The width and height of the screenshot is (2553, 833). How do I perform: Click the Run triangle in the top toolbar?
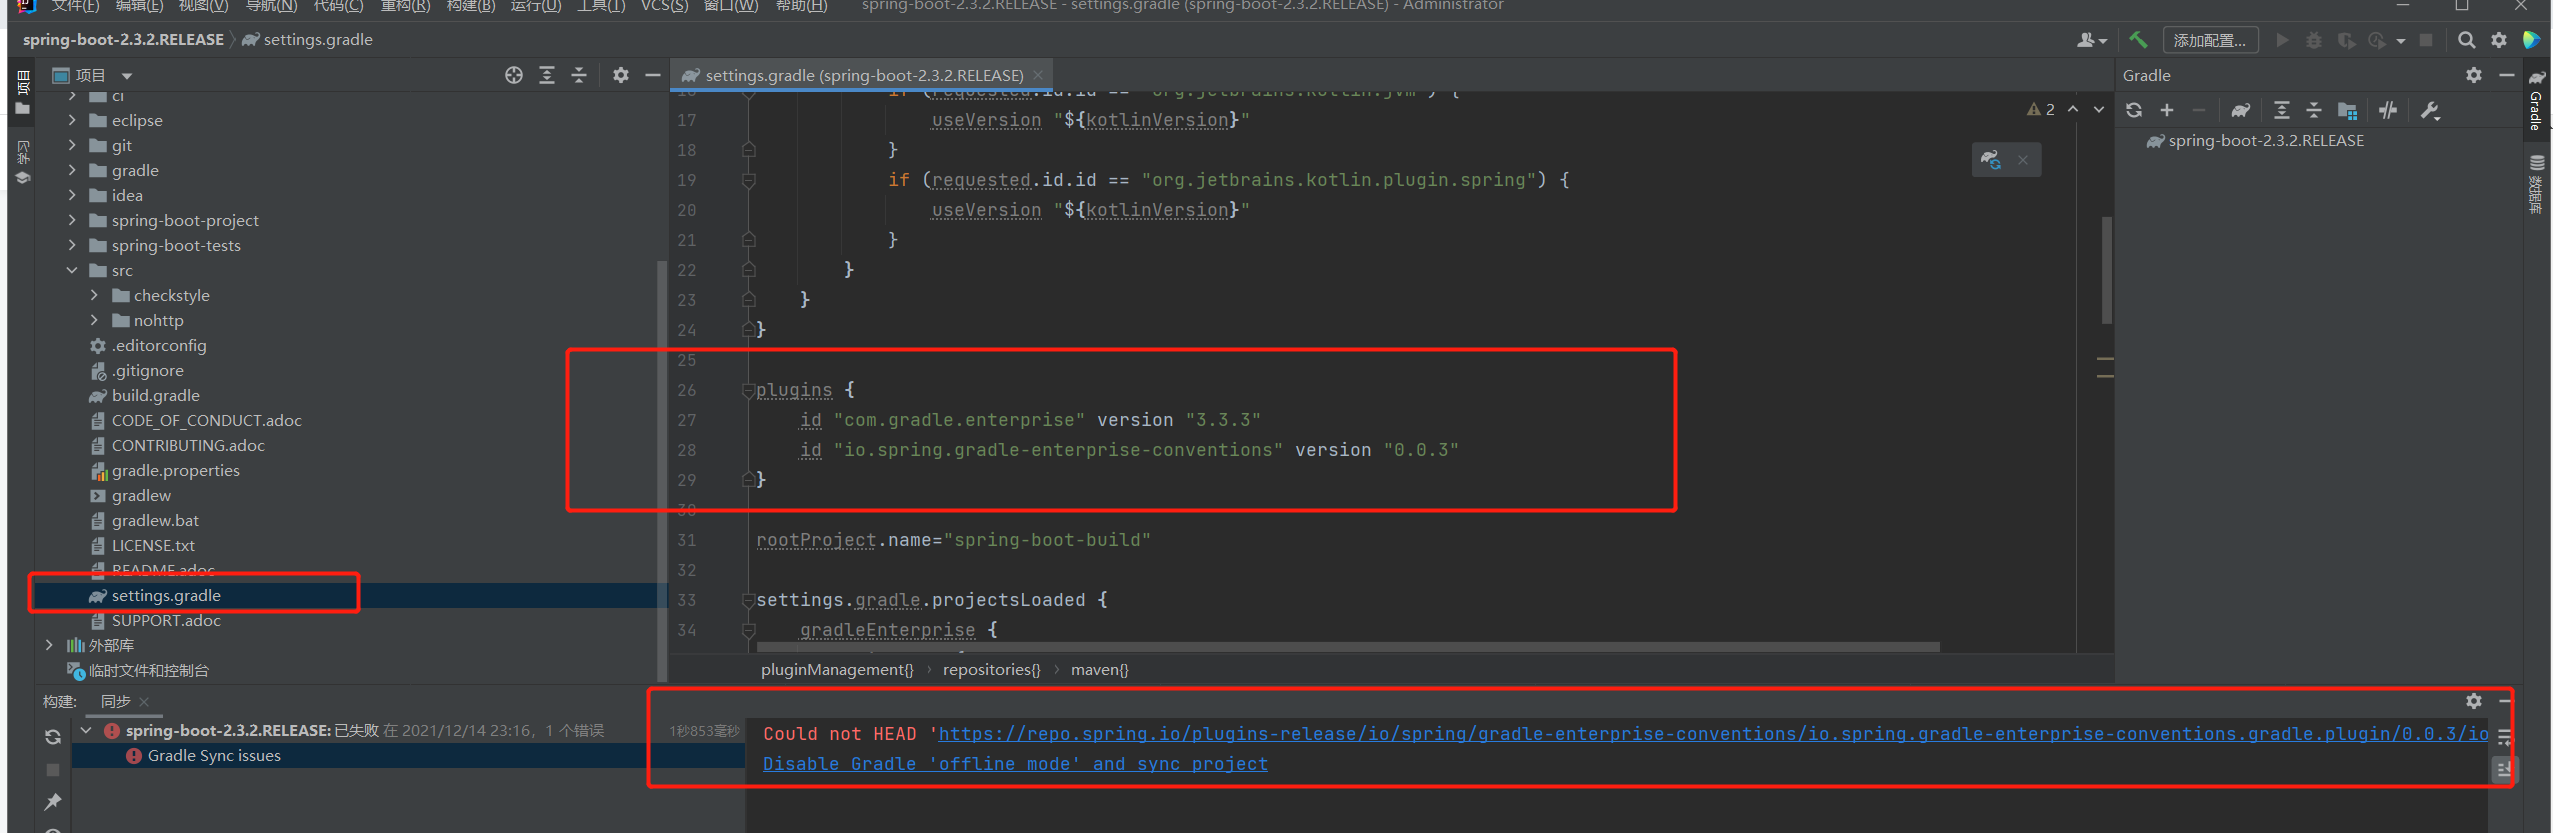2282,40
